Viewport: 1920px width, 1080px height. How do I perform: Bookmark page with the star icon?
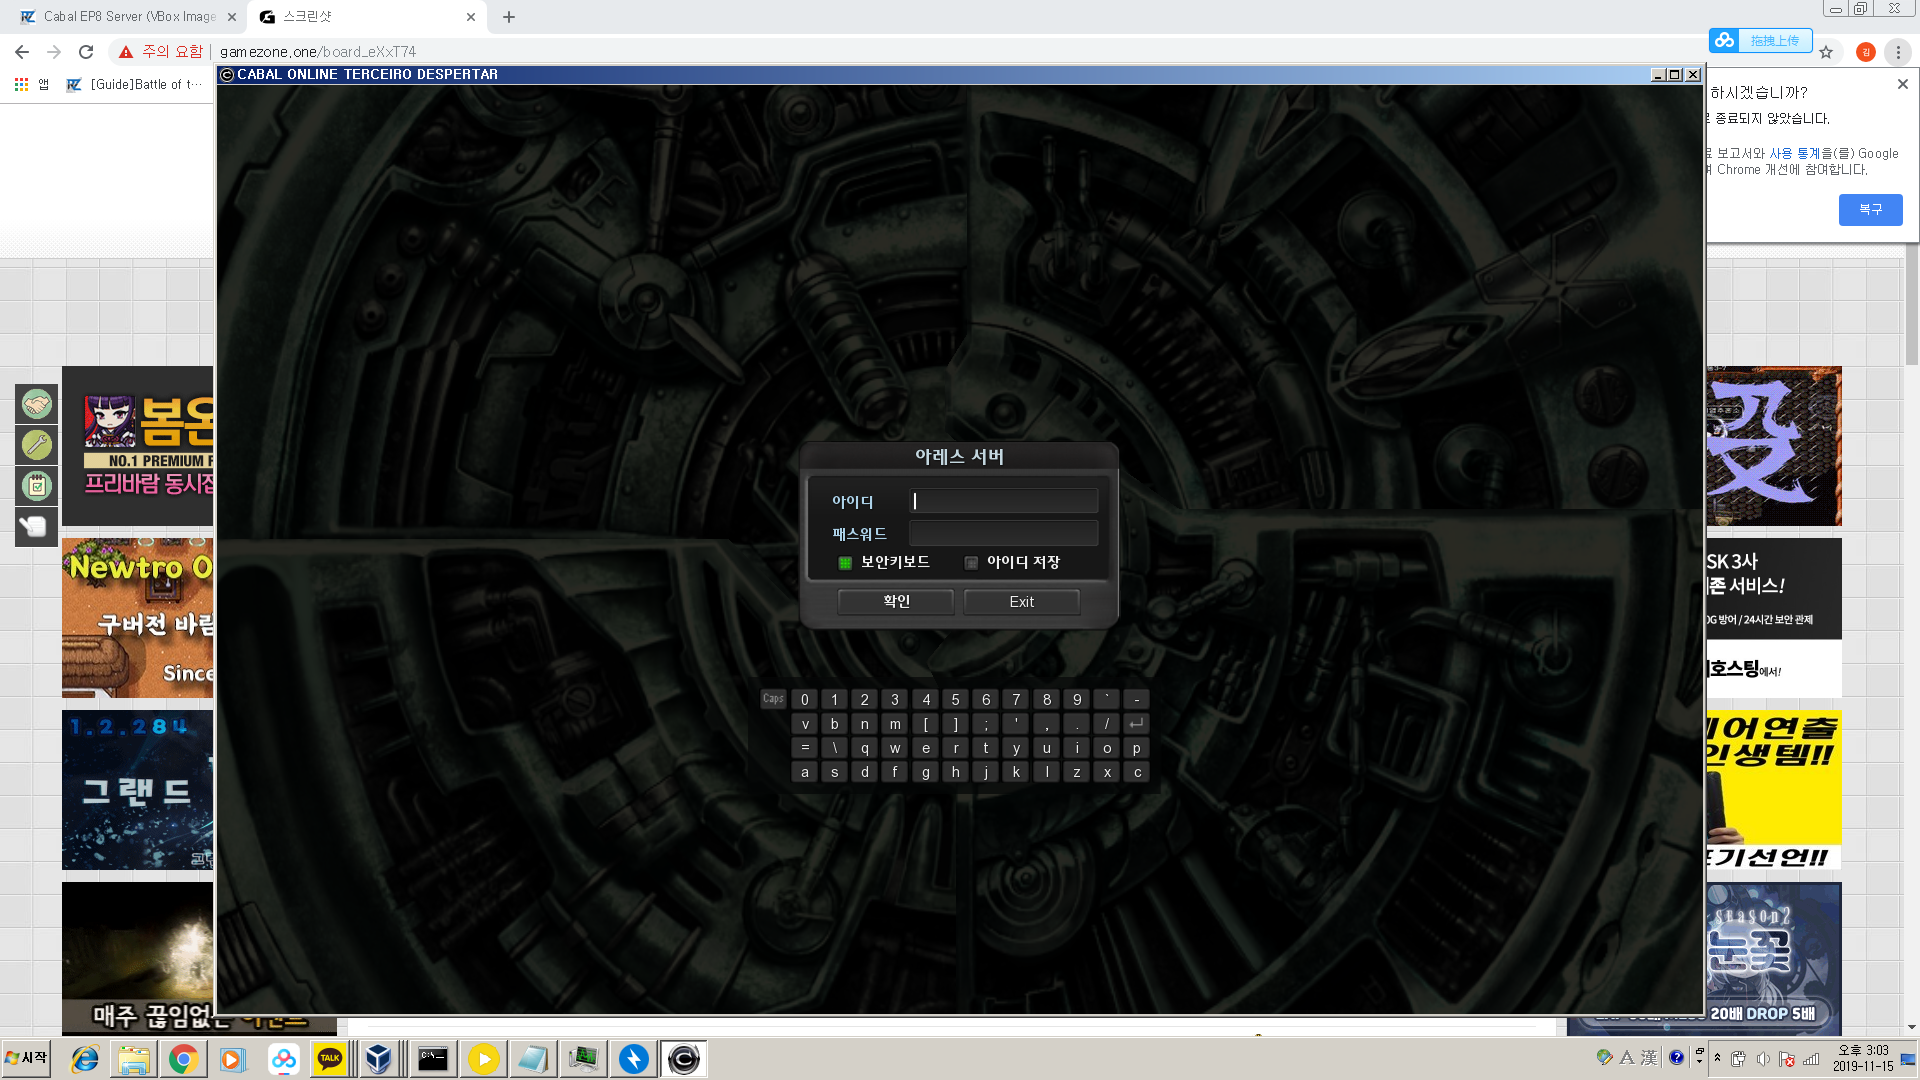pos(1826,52)
